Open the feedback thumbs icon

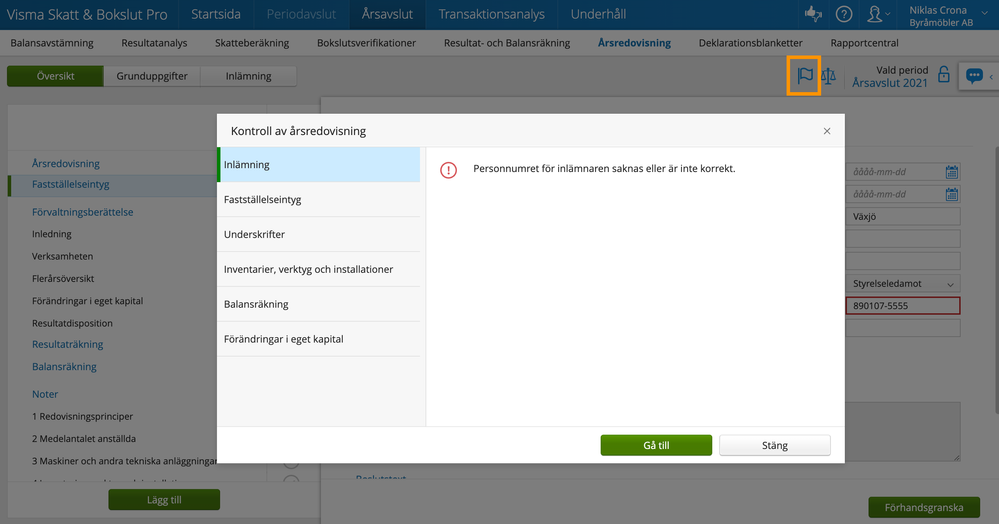pos(811,14)
